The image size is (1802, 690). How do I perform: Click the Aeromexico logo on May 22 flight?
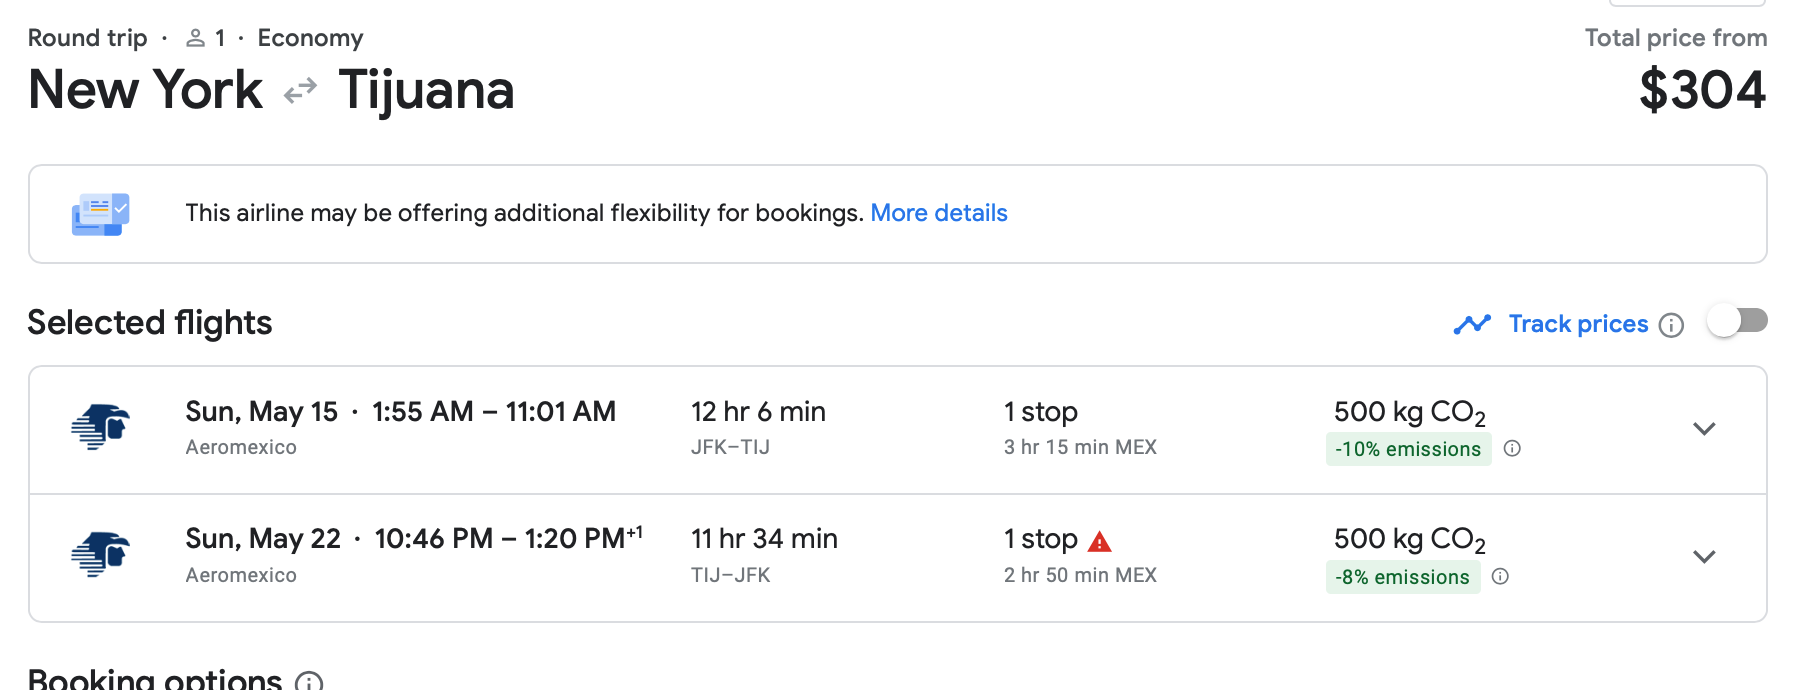[101, 554]
